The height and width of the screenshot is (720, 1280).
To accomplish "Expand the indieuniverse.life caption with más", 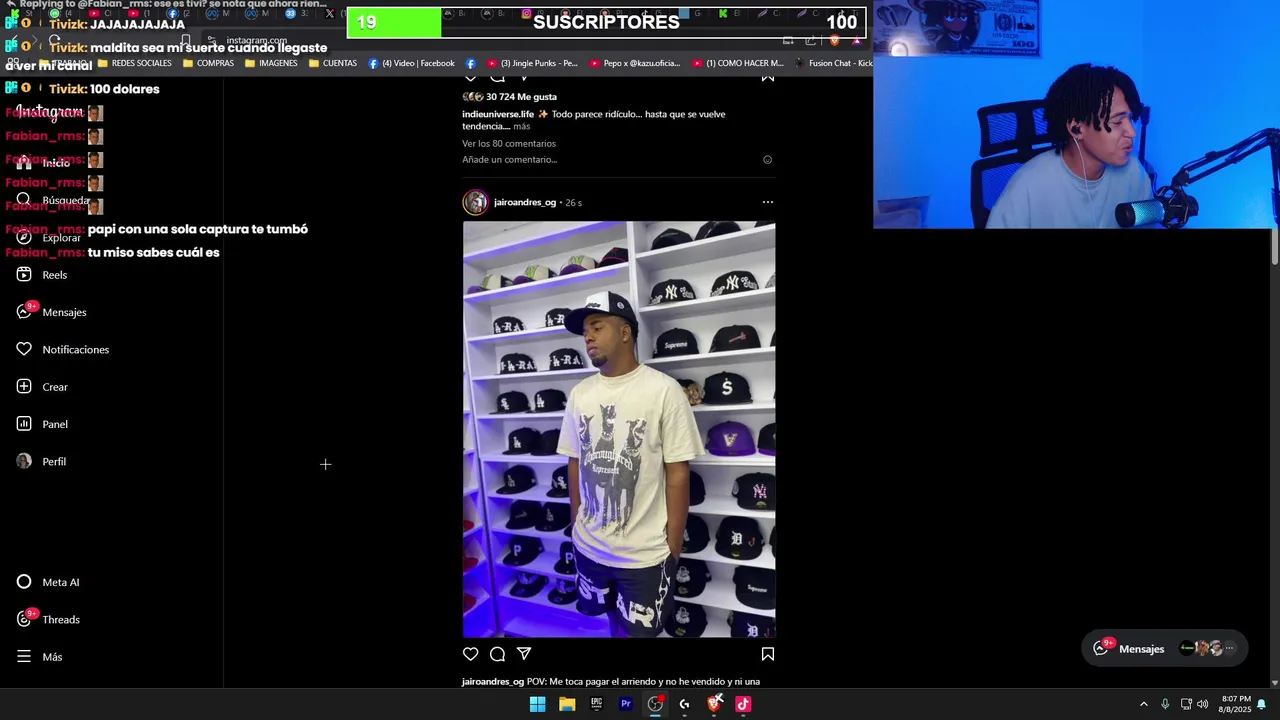I will point(522,127).
